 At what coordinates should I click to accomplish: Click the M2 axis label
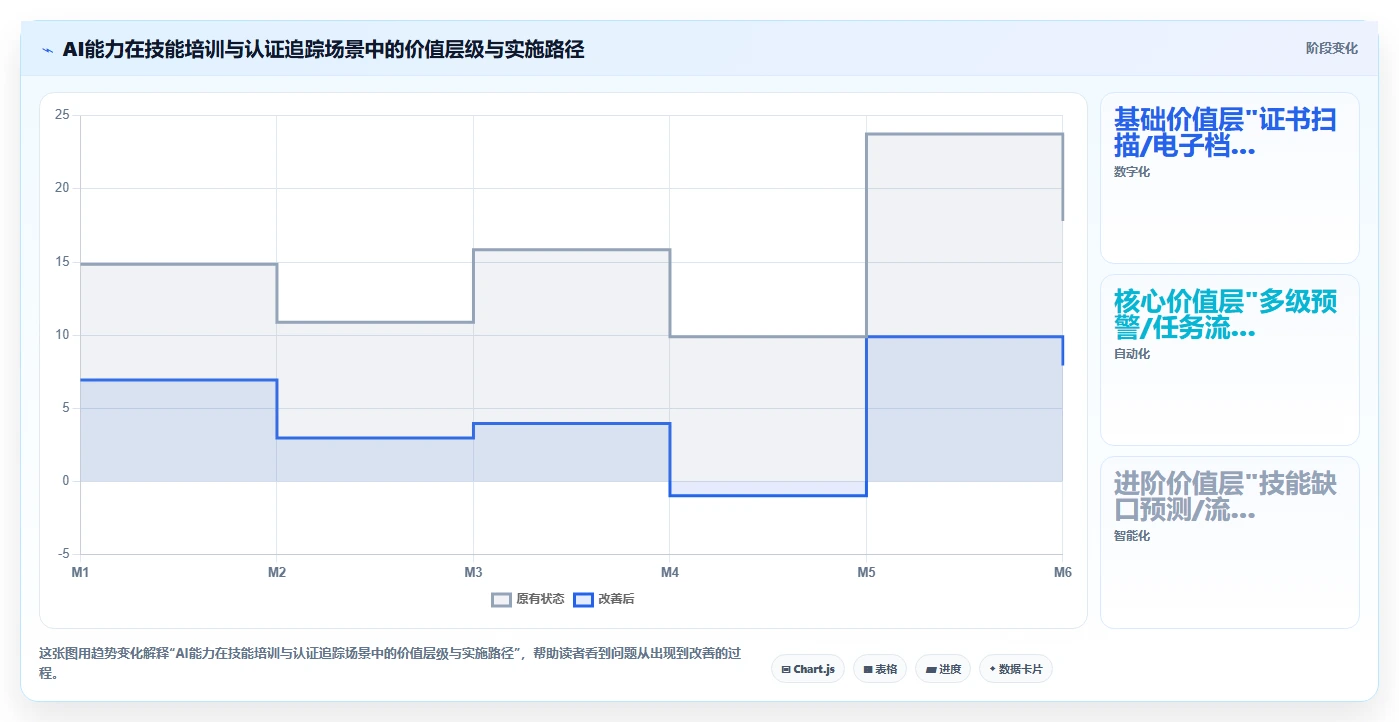277,573
